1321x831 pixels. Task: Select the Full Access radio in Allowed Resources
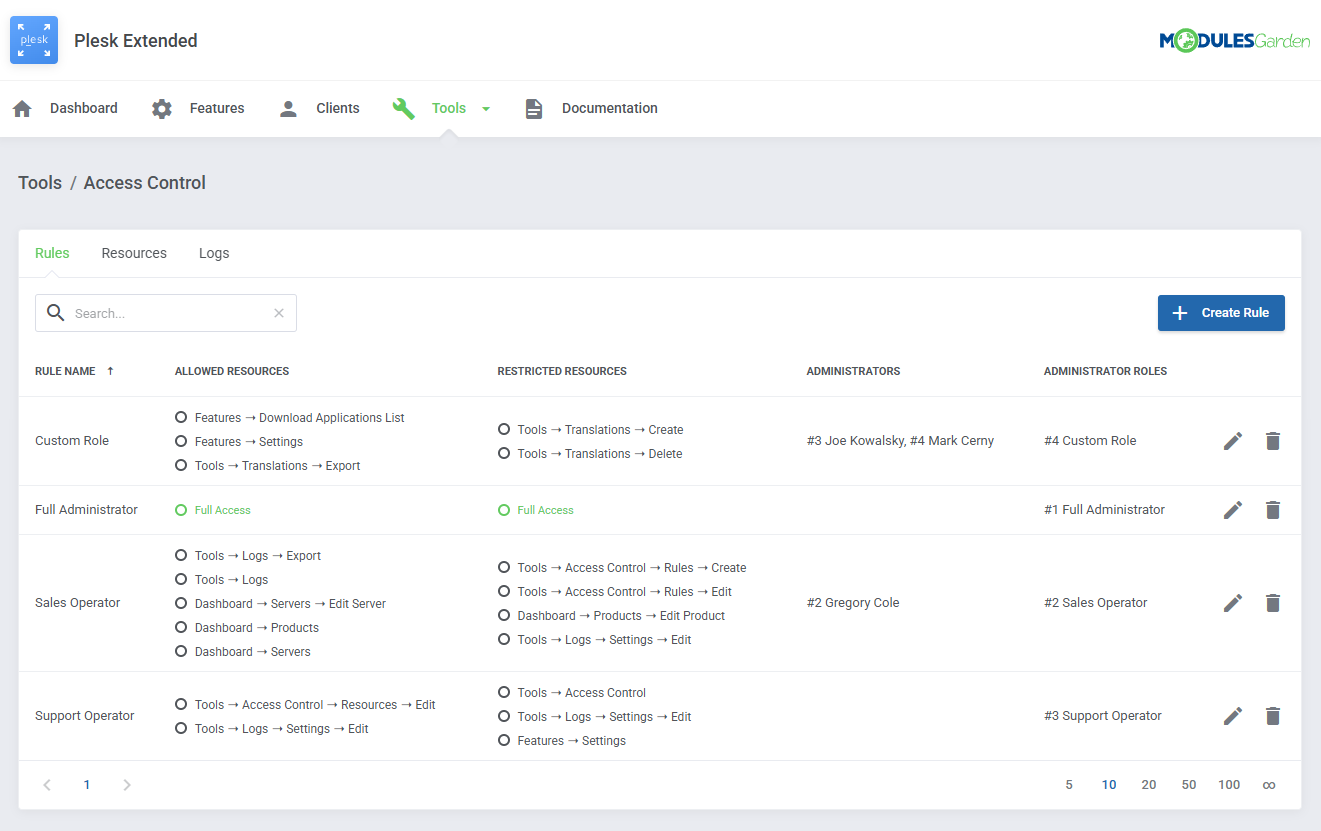pyautogui.click(x=180, y=509)
